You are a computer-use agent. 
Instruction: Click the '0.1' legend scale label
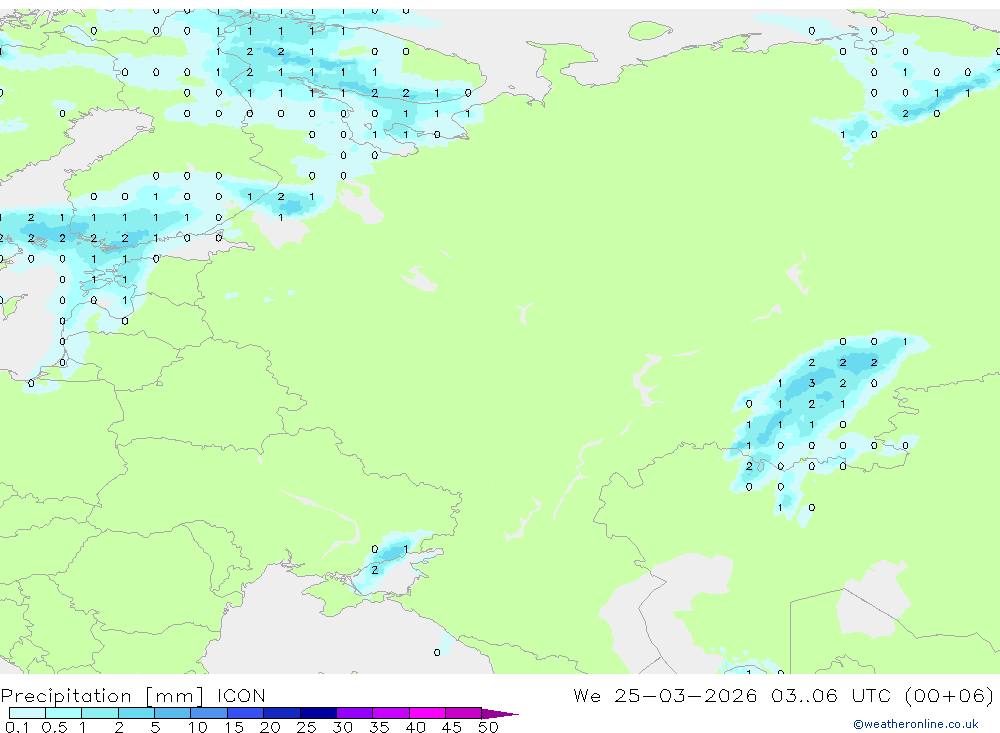click(17, 727)
